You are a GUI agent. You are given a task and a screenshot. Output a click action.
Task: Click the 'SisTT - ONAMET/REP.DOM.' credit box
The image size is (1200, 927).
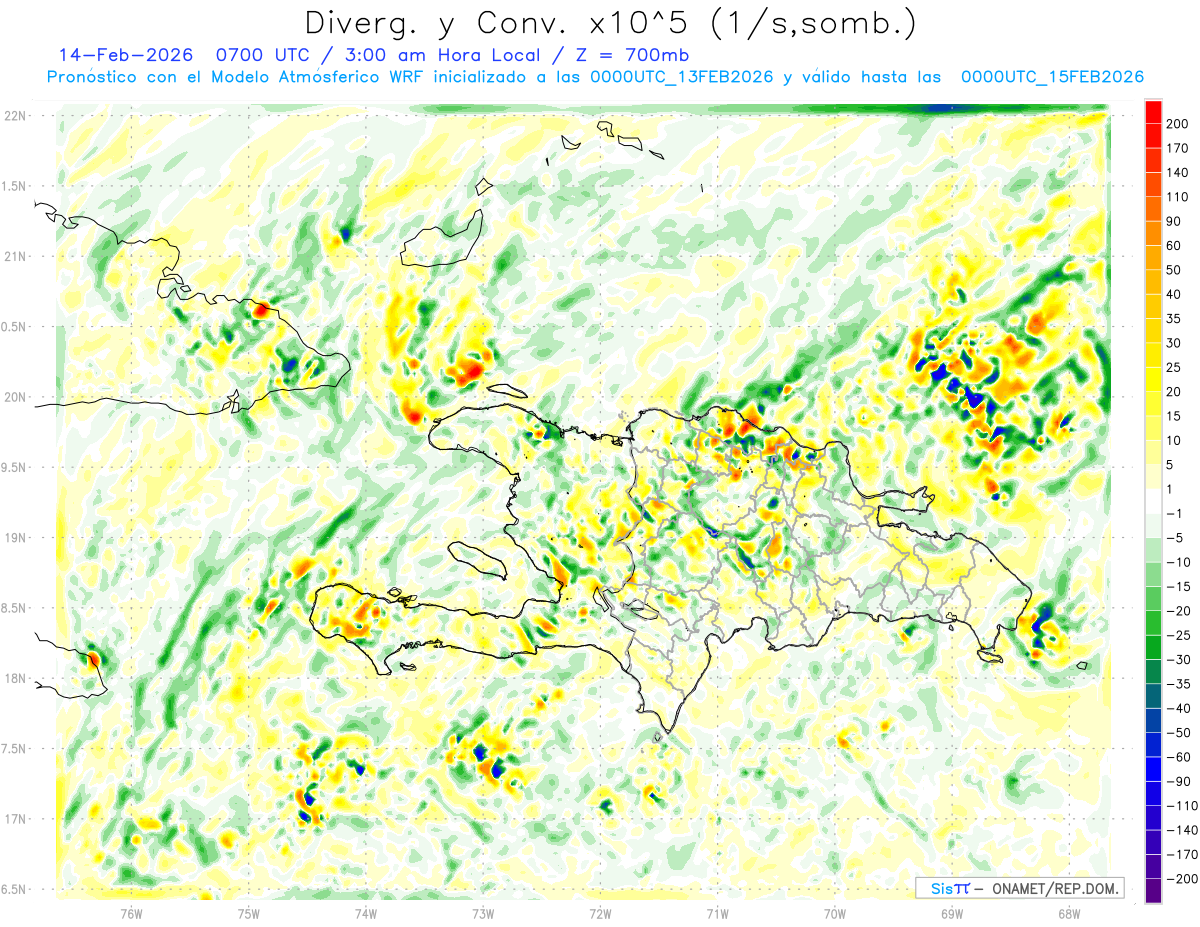click(1019, 888)
